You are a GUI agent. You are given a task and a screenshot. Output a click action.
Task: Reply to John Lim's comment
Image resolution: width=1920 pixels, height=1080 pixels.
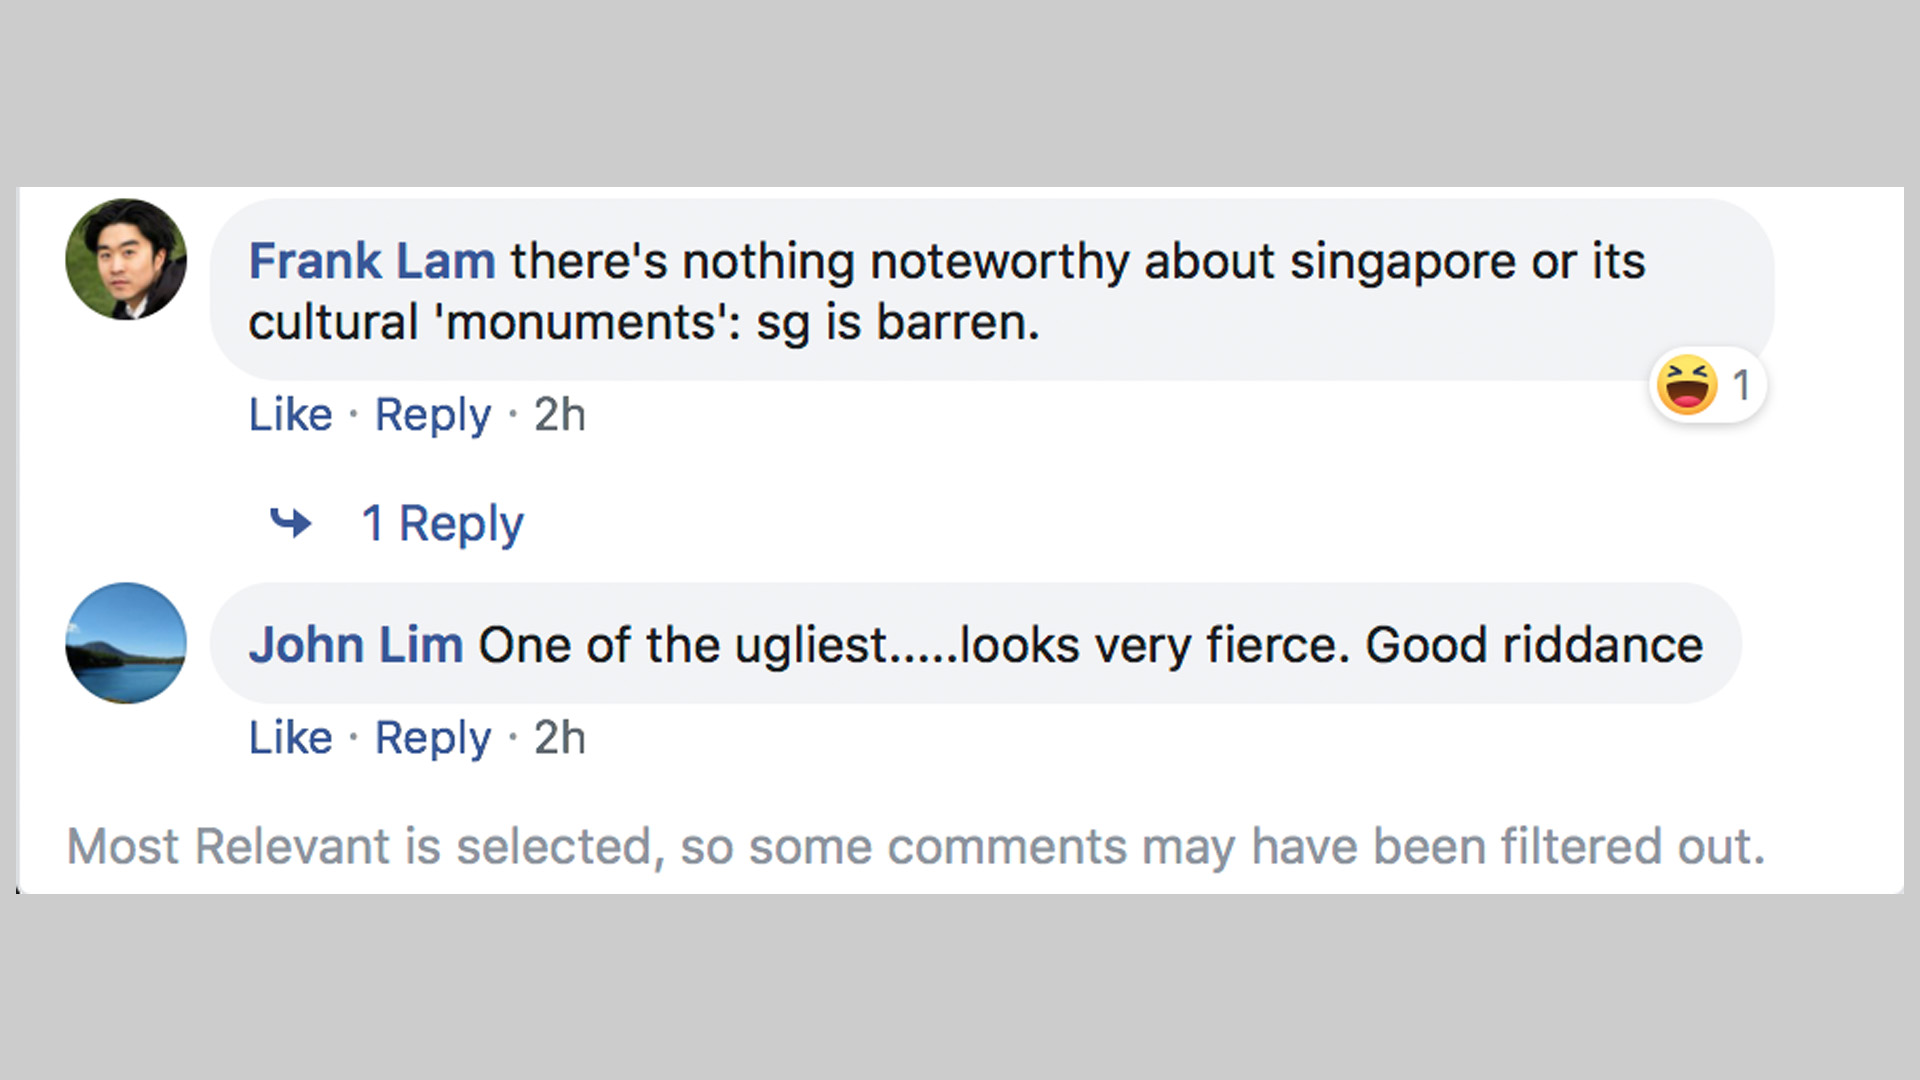pyautogui.click(x=432, y=738)
